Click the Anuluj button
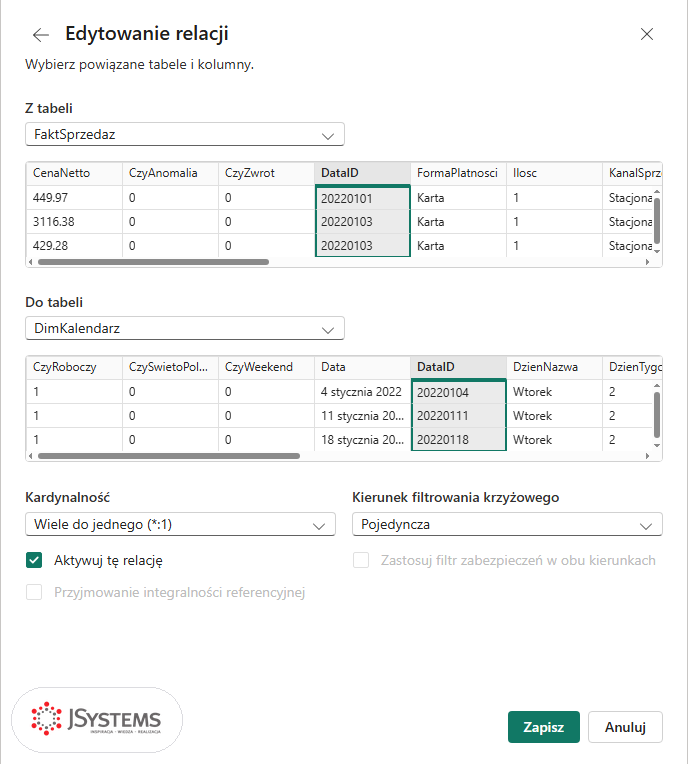Image resolution: width=688 pixels, height=764 pixels. pyautogui.click(x=625, y=727)
